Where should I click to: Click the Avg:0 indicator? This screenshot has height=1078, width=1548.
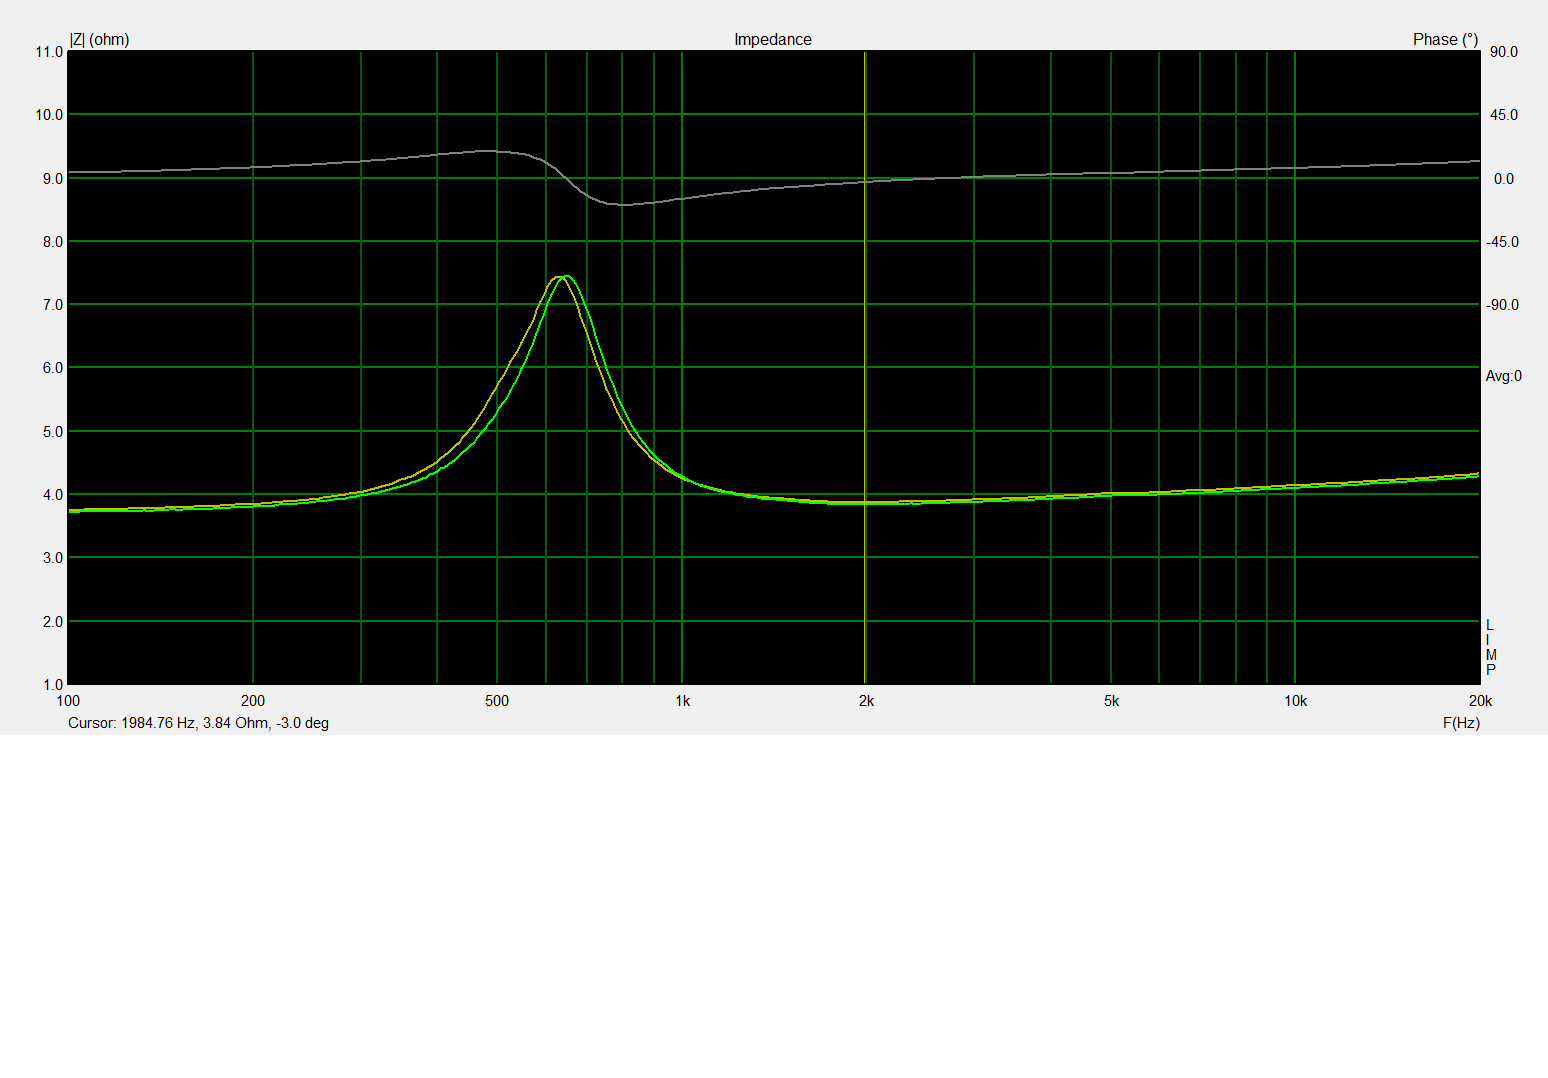(x=1503, y=377)
